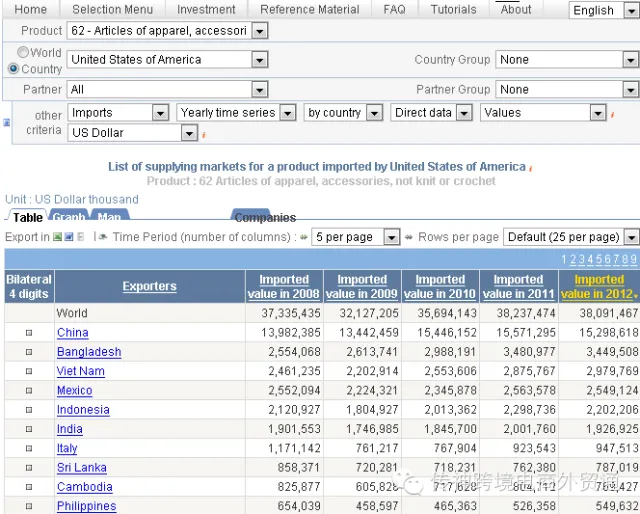The height and width of the screenshot is (514, 640).
Task: Expand Sri Lanka bilateral 4 digits box
Action: [x=29, y=467]
